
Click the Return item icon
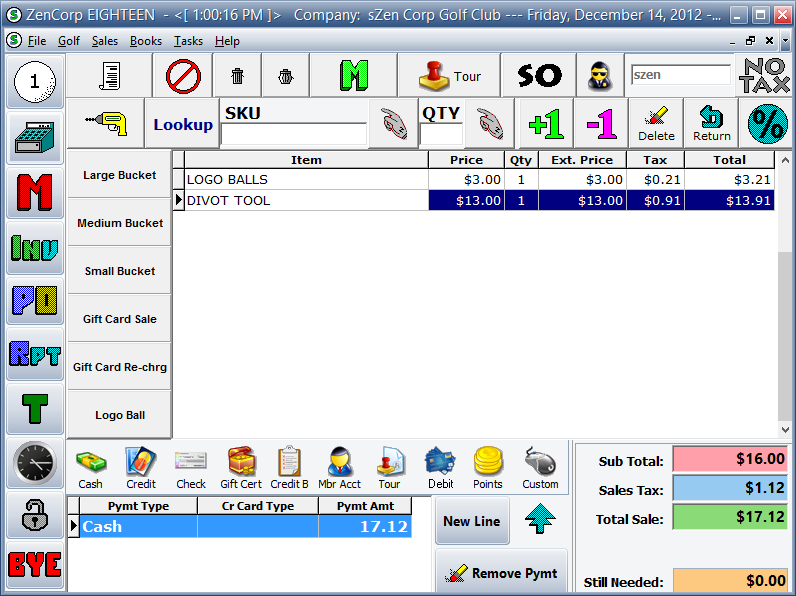coord(712,123)
